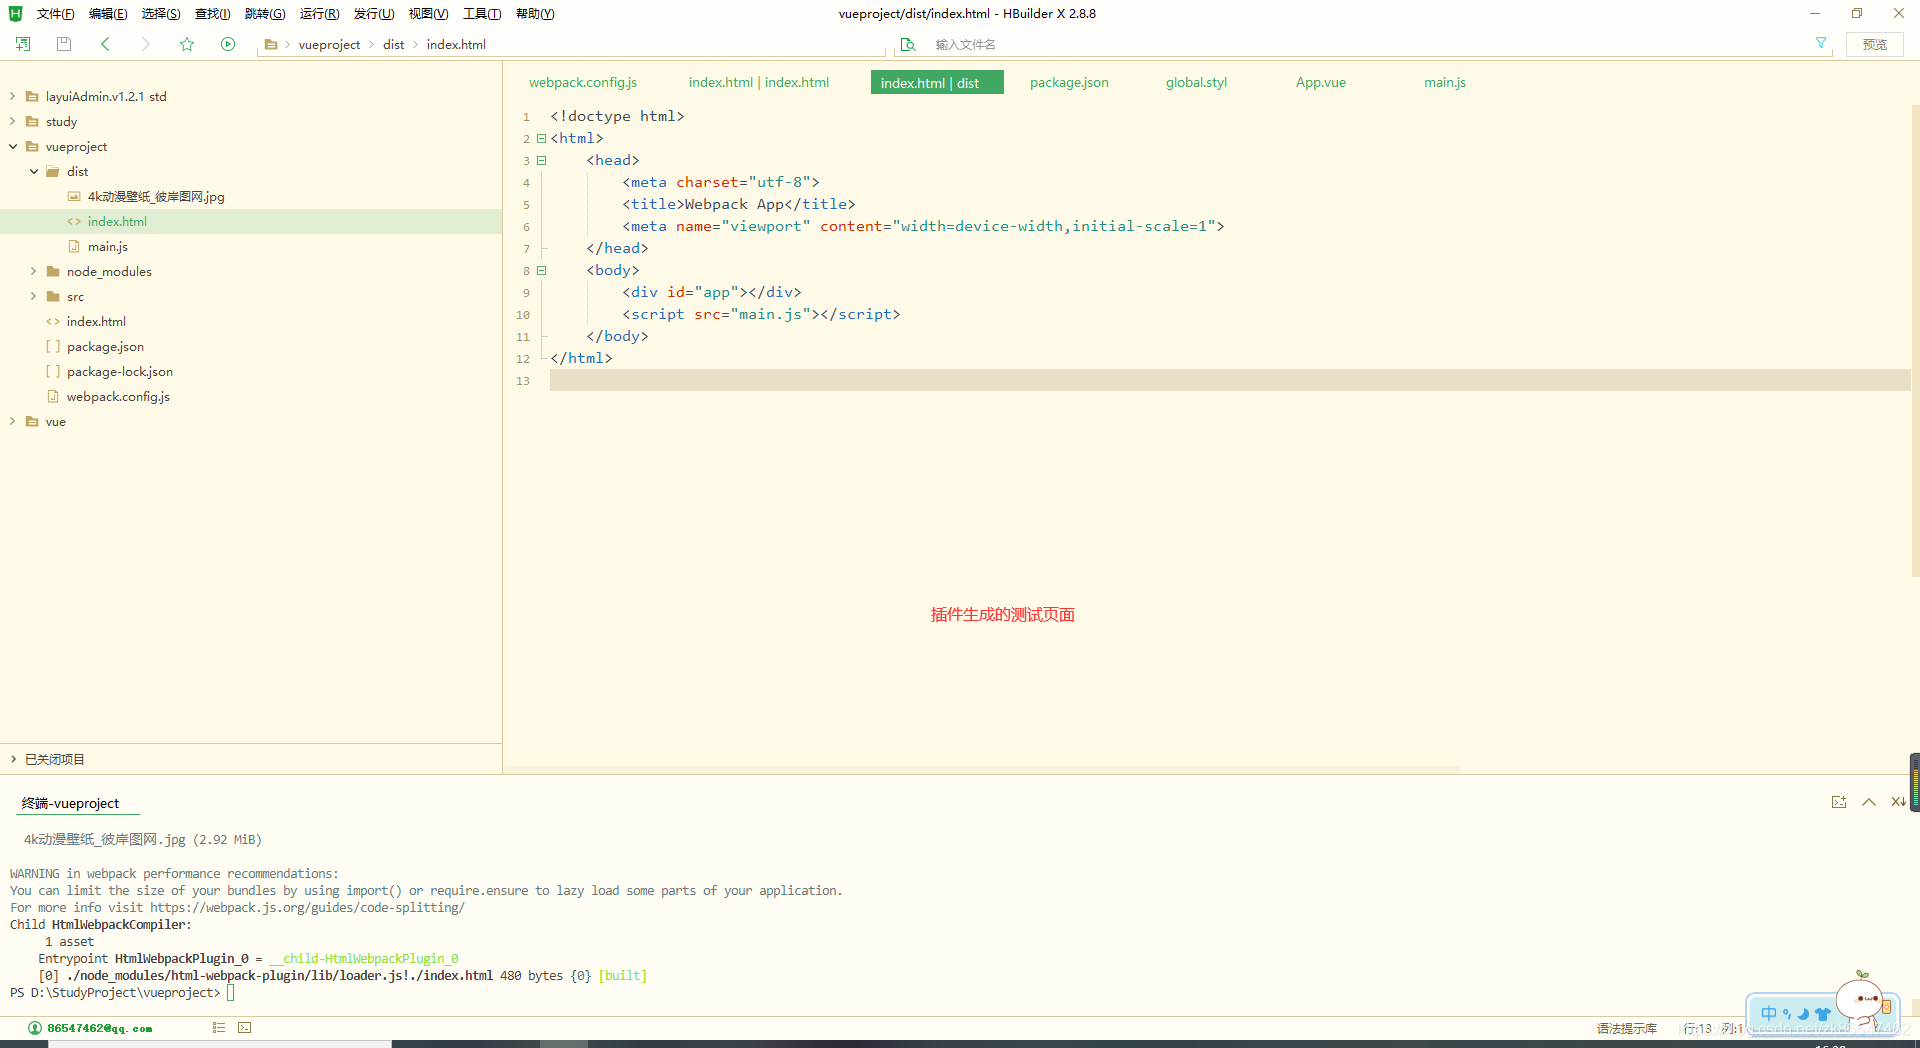Open package.json in project tree
This screenshot has width=1920, height=1048.
[105, 346]
